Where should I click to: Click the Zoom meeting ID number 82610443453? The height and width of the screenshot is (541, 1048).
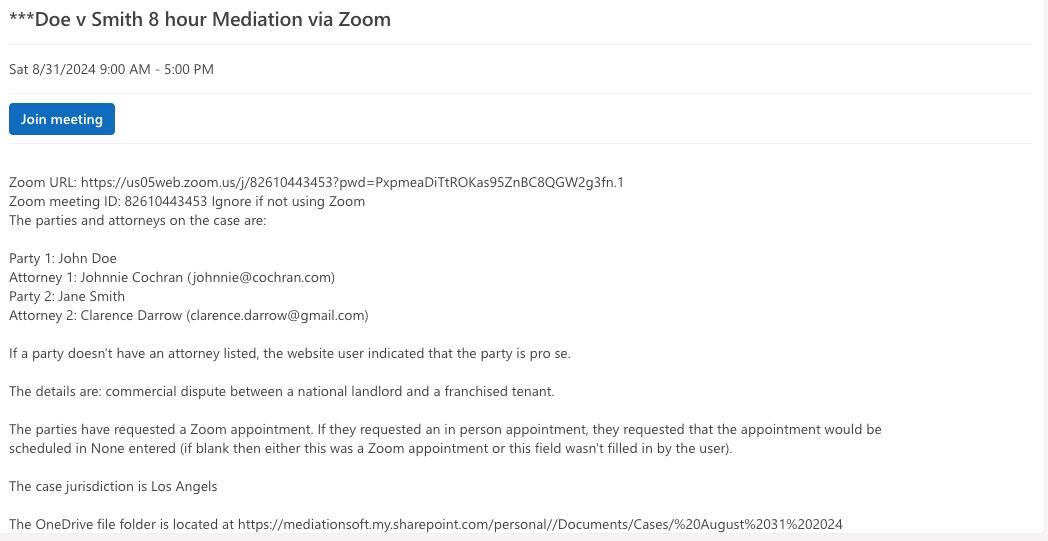tap(165, 201)
